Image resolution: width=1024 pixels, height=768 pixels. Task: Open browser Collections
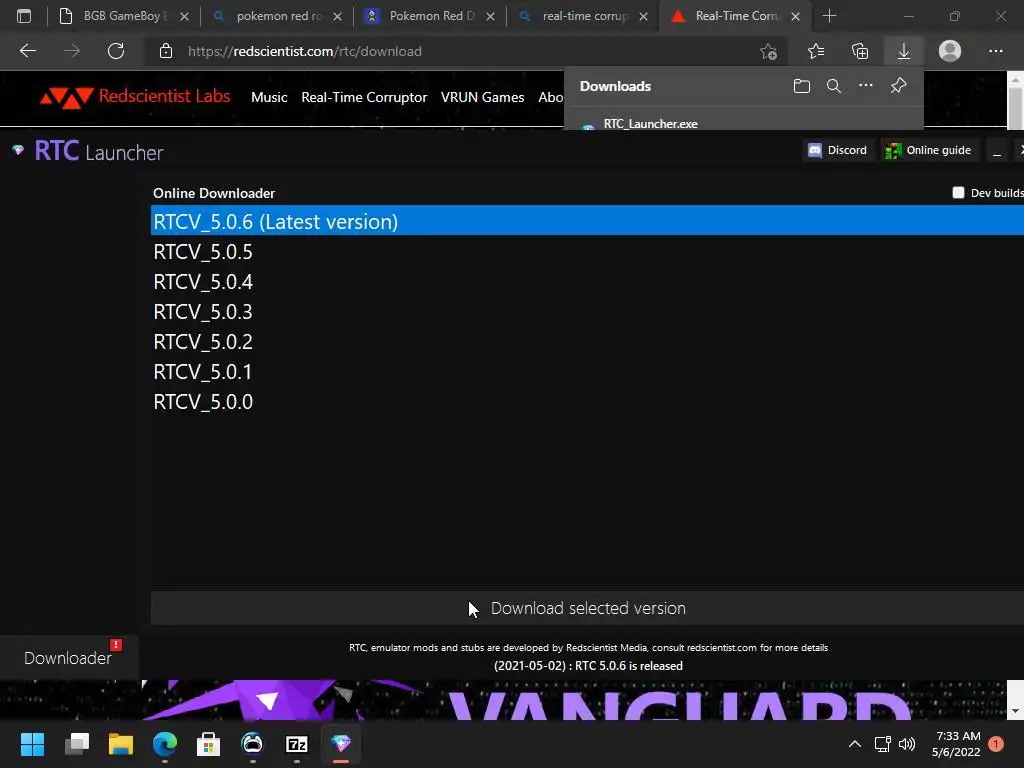point(860,51)
